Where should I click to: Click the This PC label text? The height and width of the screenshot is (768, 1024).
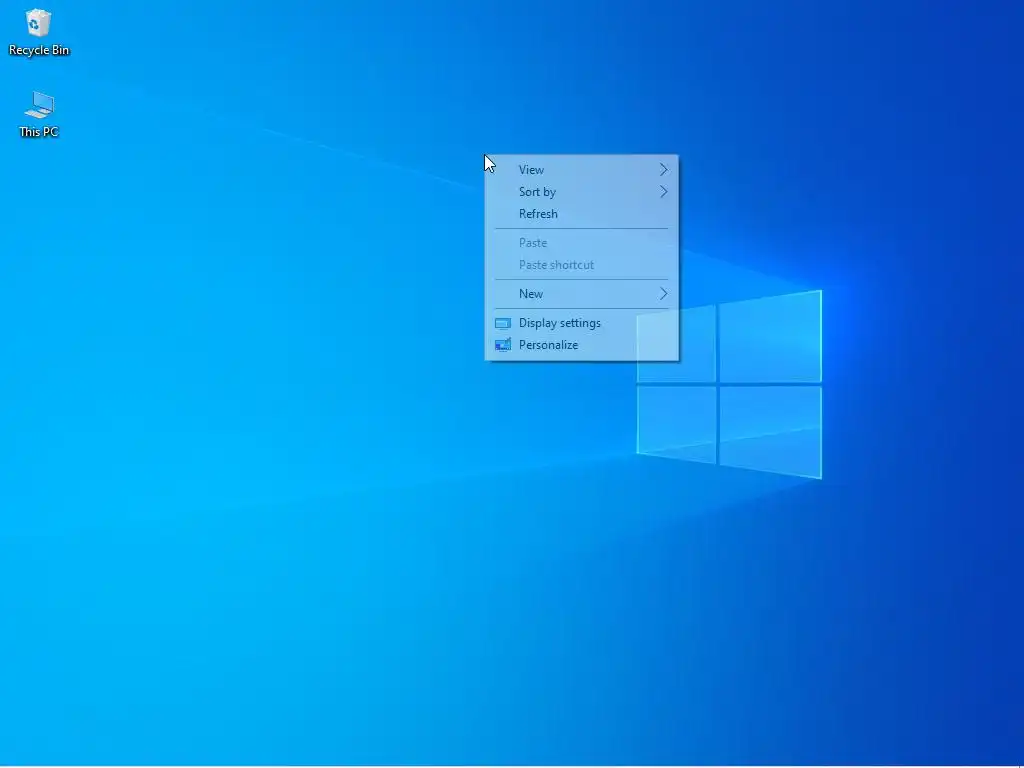point(39,132)
